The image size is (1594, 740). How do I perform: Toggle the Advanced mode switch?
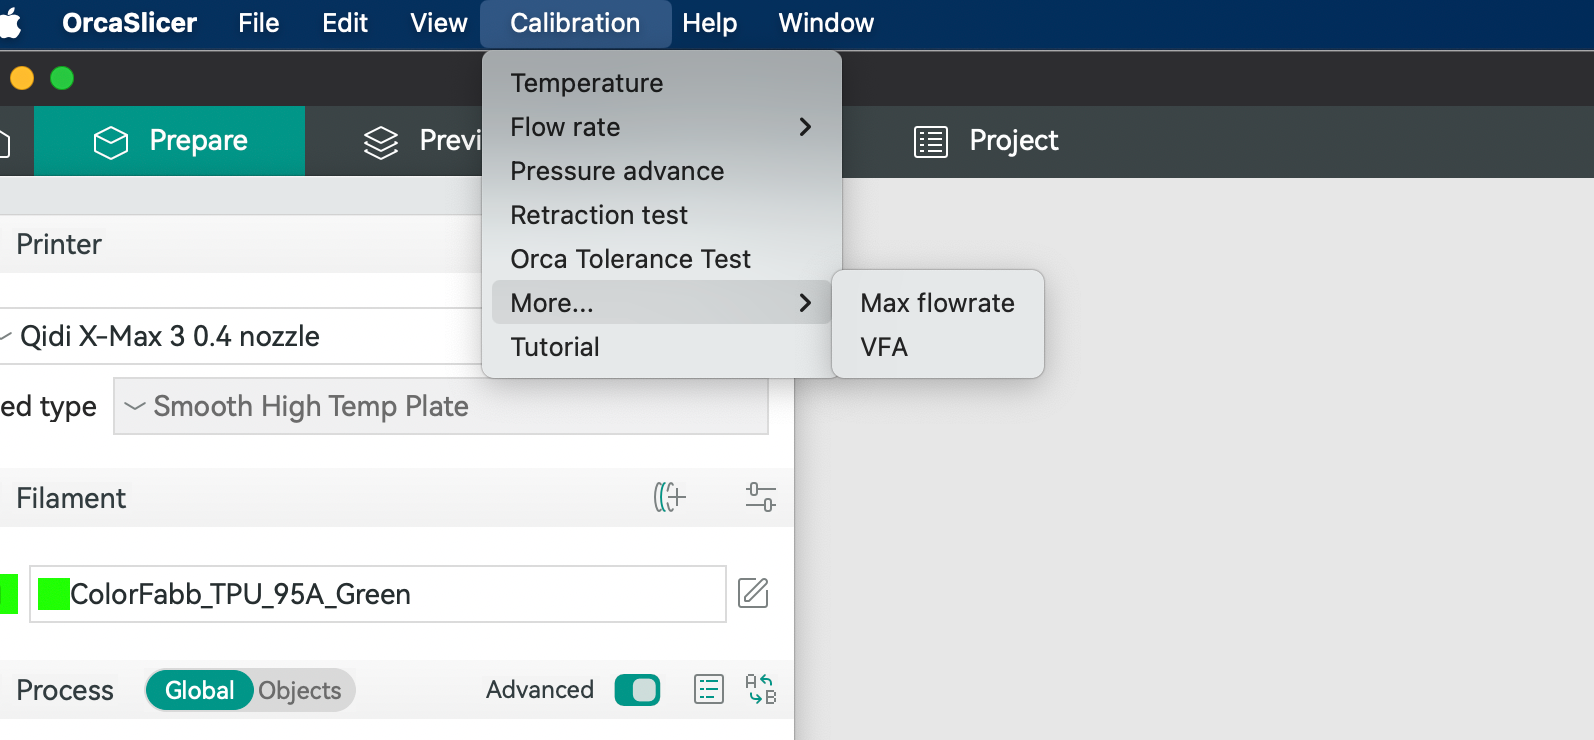point(637,690)
